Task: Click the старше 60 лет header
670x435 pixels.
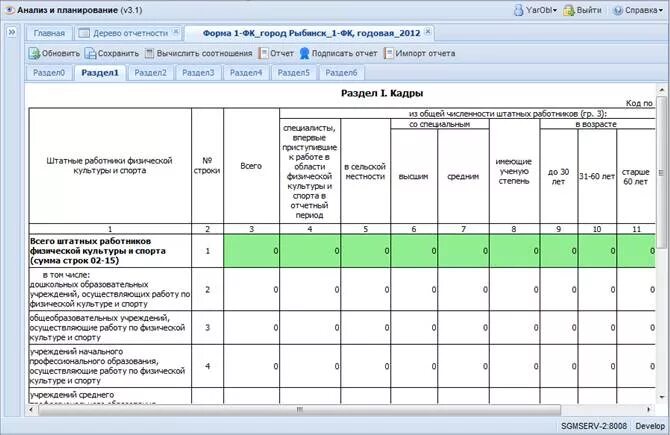Action: (636, 176)
